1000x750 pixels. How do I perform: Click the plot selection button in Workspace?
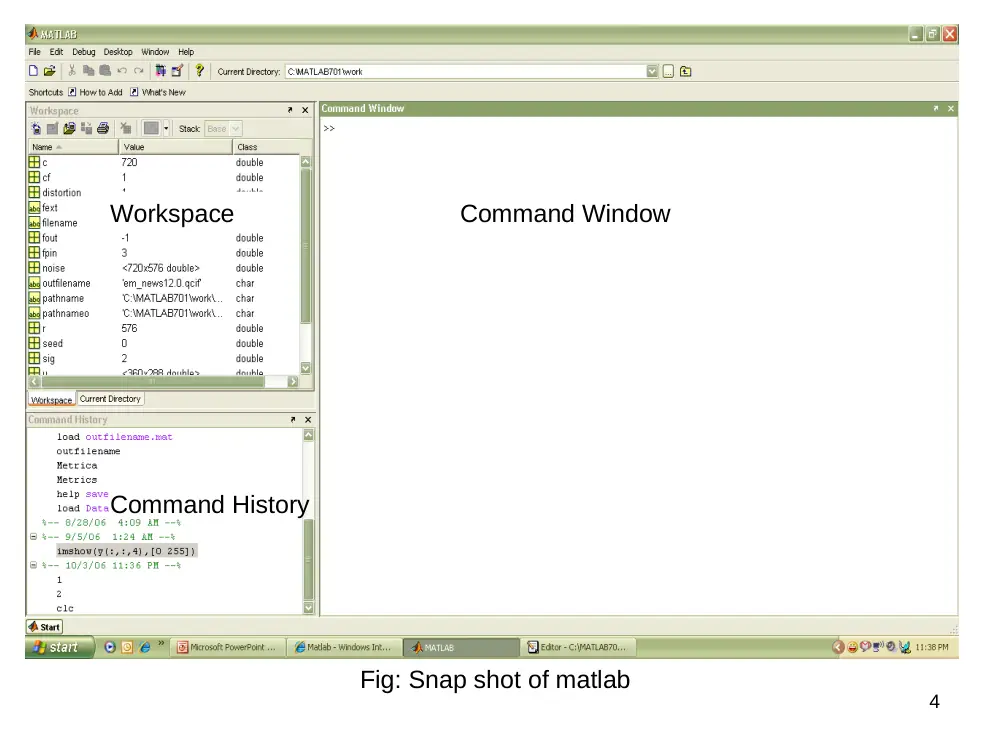151,129
